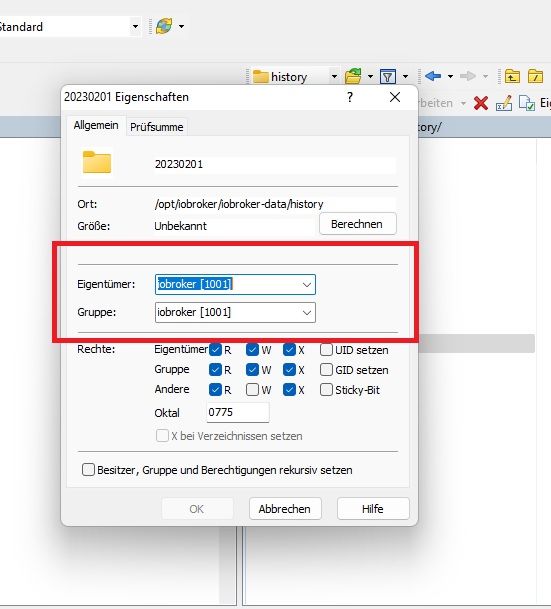This screenshot has width=551, height=609.
Task: Toggle Andere R permission checkbox
Action: pos(215,390)
